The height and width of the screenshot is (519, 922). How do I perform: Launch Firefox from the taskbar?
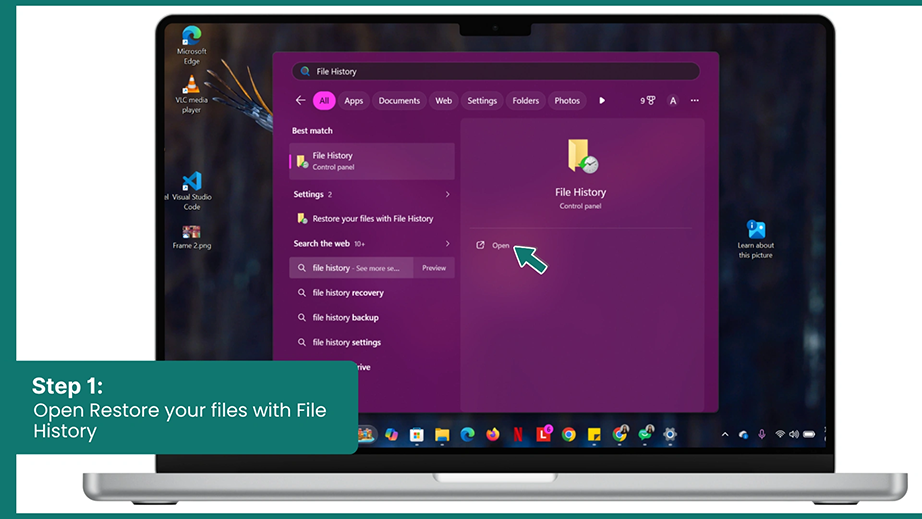(x=493, y=434)
